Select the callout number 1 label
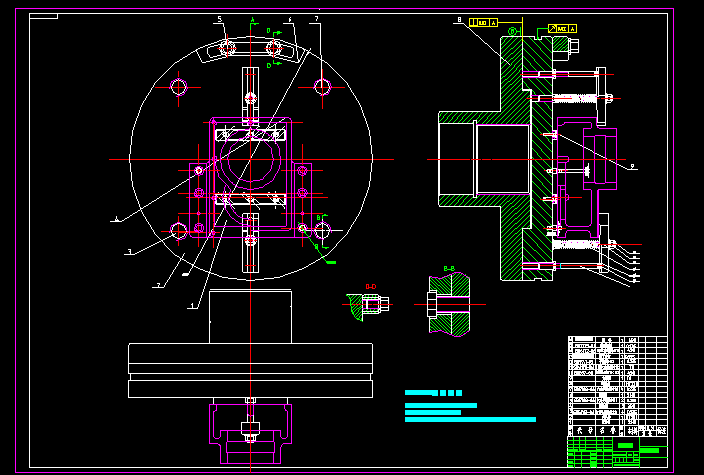 [x=193, y=306]
